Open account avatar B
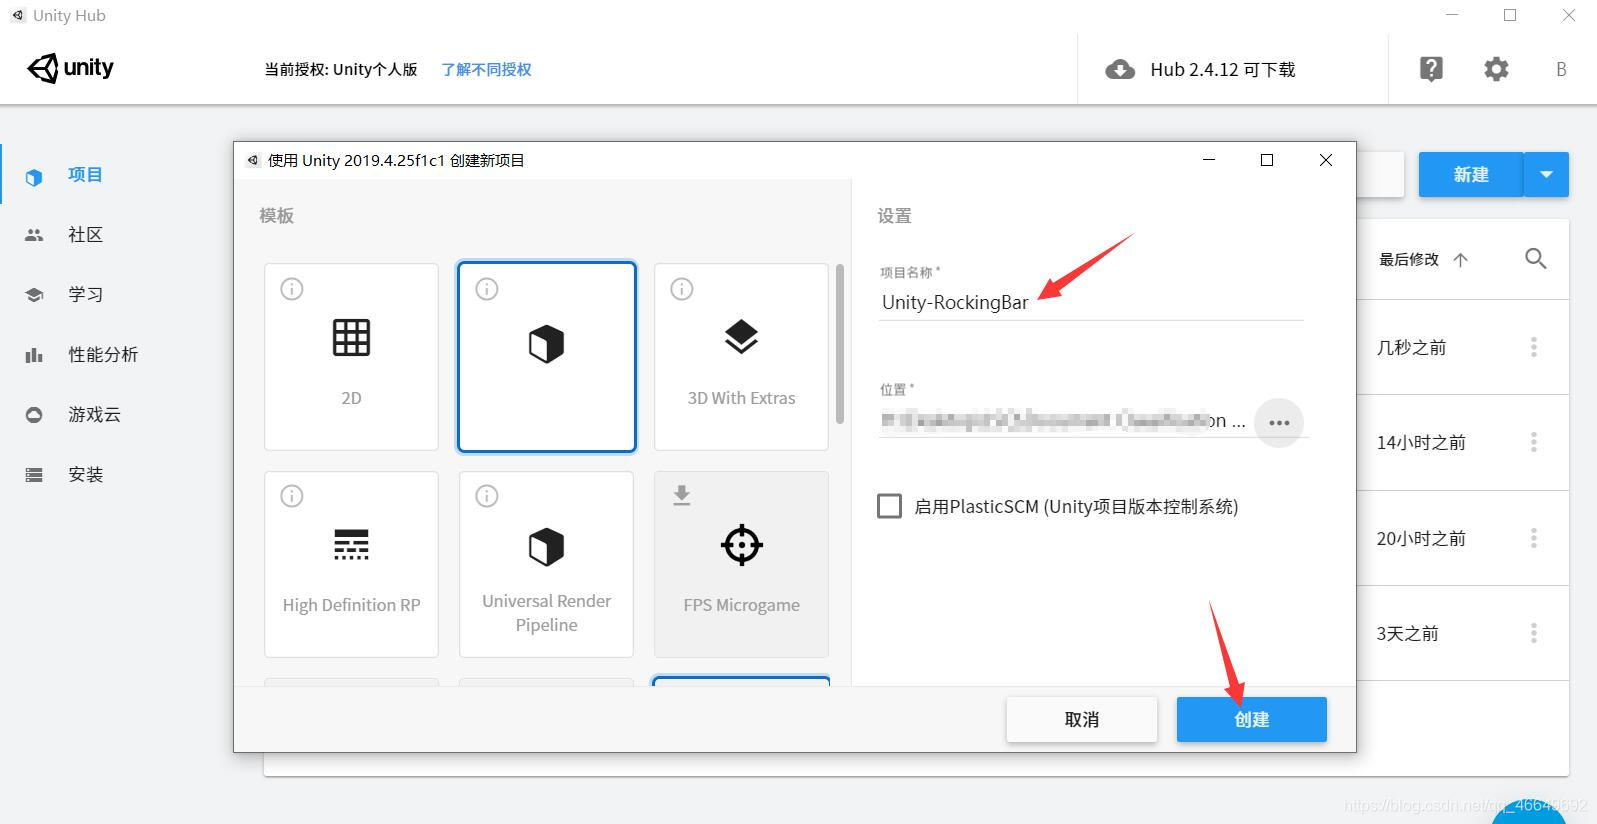 coord(1561,69)
